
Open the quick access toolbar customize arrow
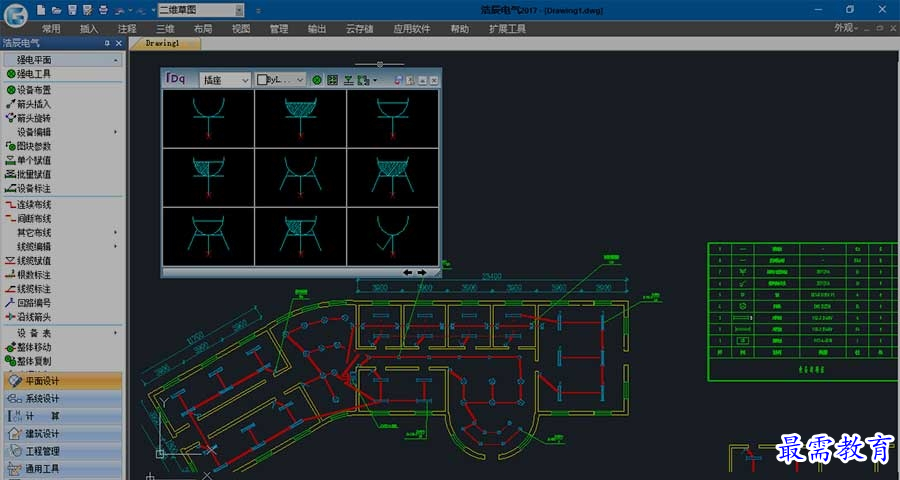(x=258, y=10)
